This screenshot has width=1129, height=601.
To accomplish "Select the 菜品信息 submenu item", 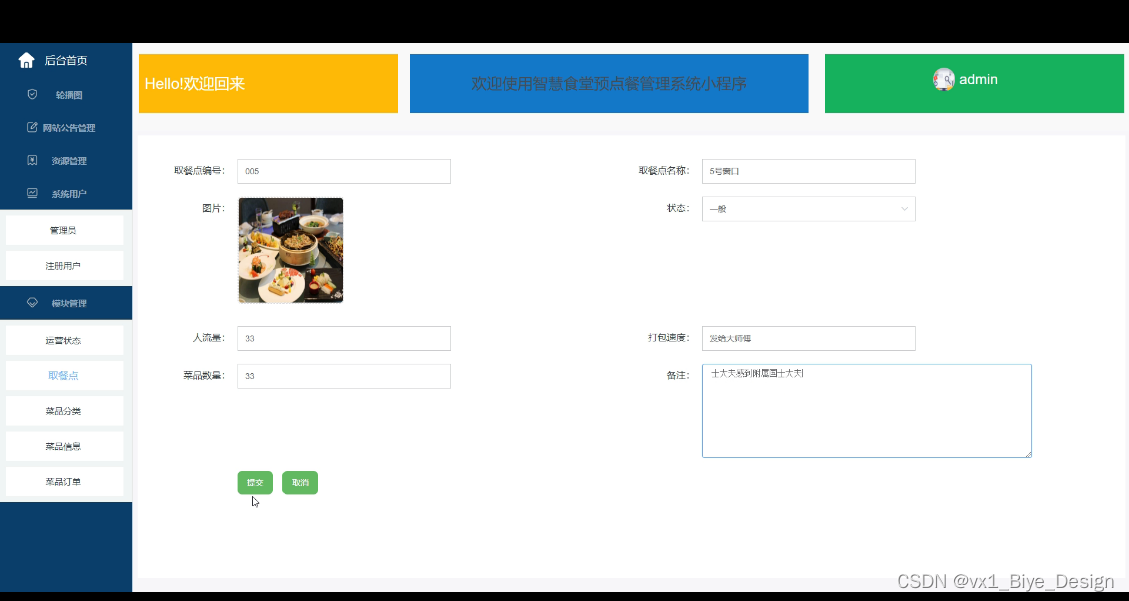I will pos(64,446).
